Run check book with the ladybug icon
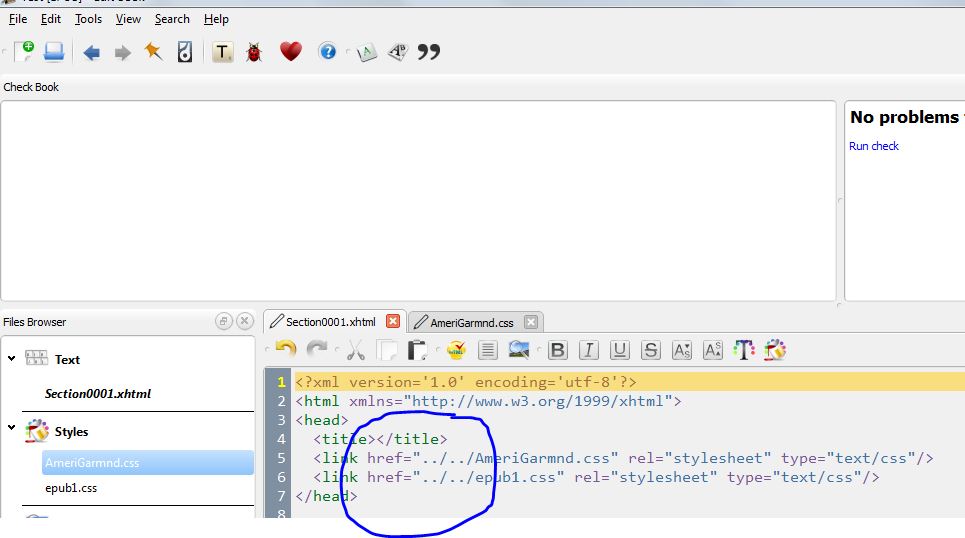Image resolution: width=965 pixels, height=538 pixels. pos(254,52)
